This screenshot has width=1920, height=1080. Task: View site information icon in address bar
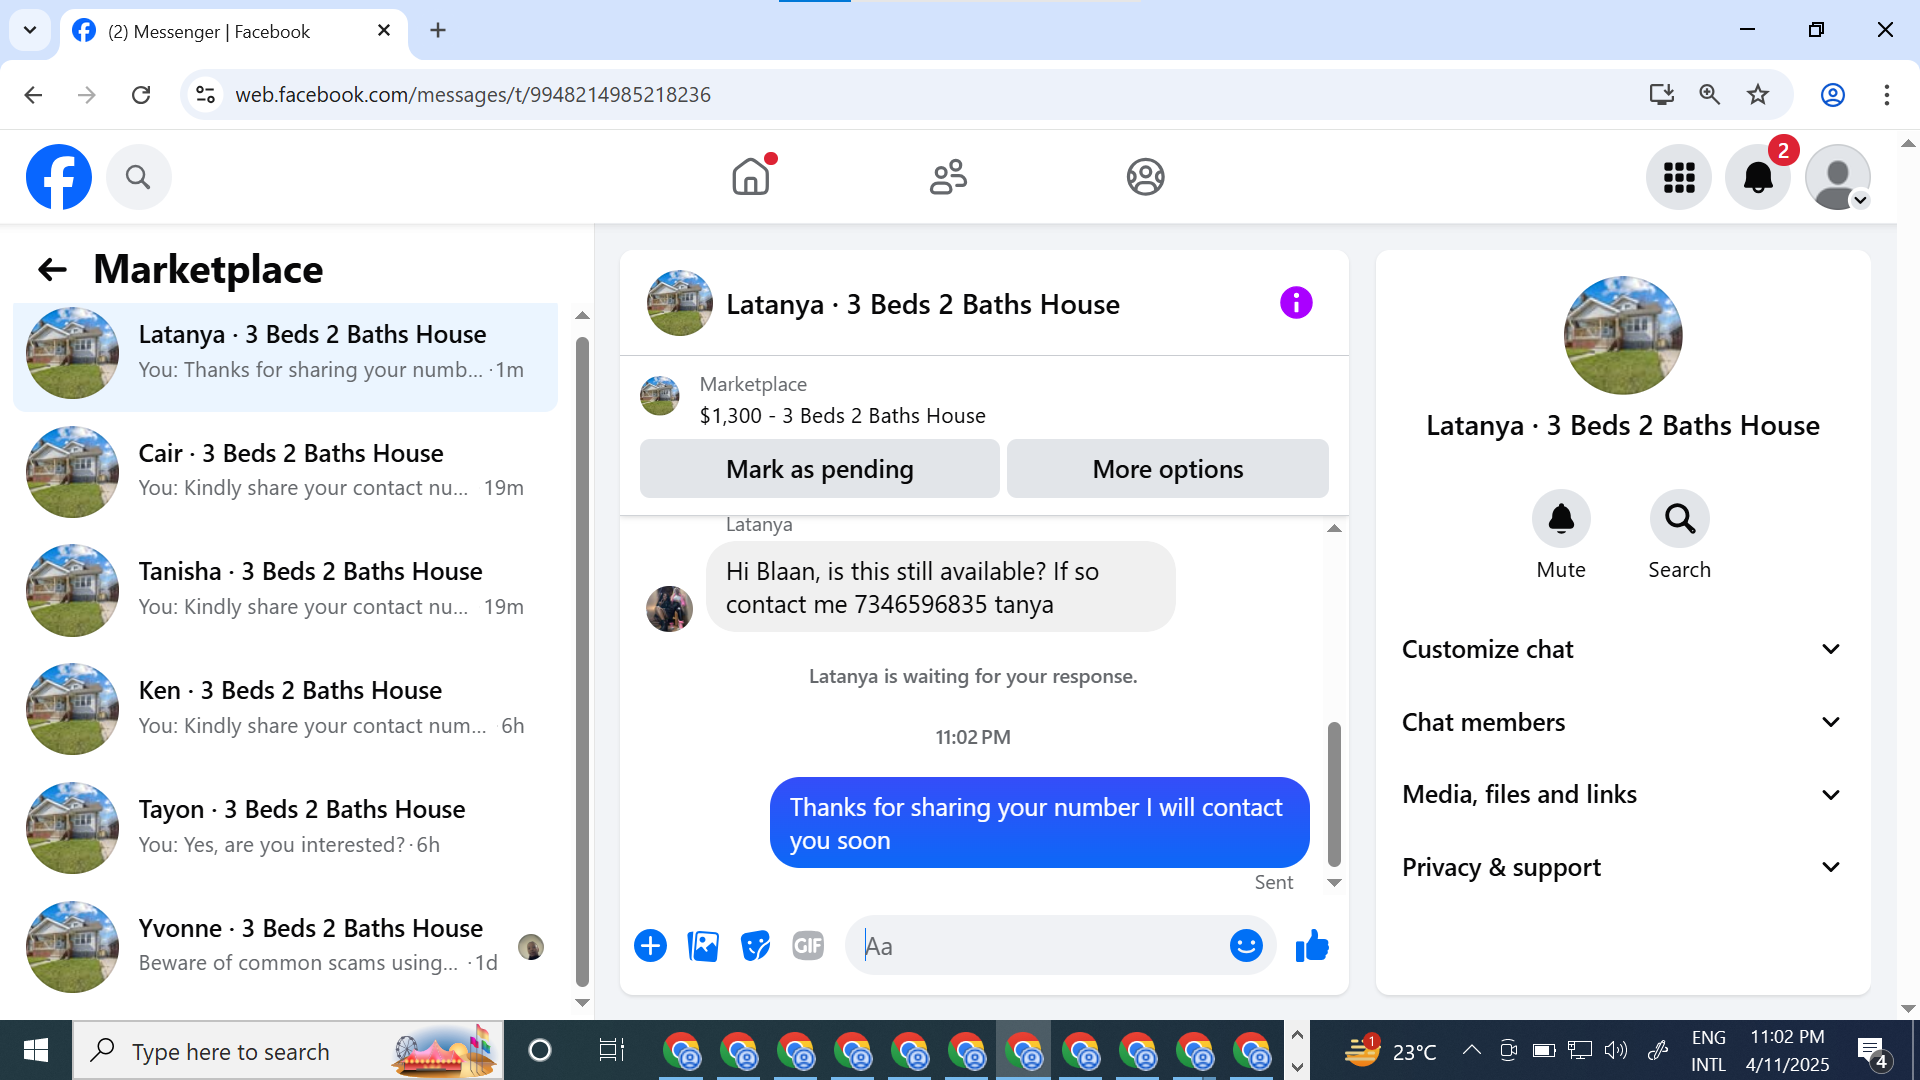(205, 94)
